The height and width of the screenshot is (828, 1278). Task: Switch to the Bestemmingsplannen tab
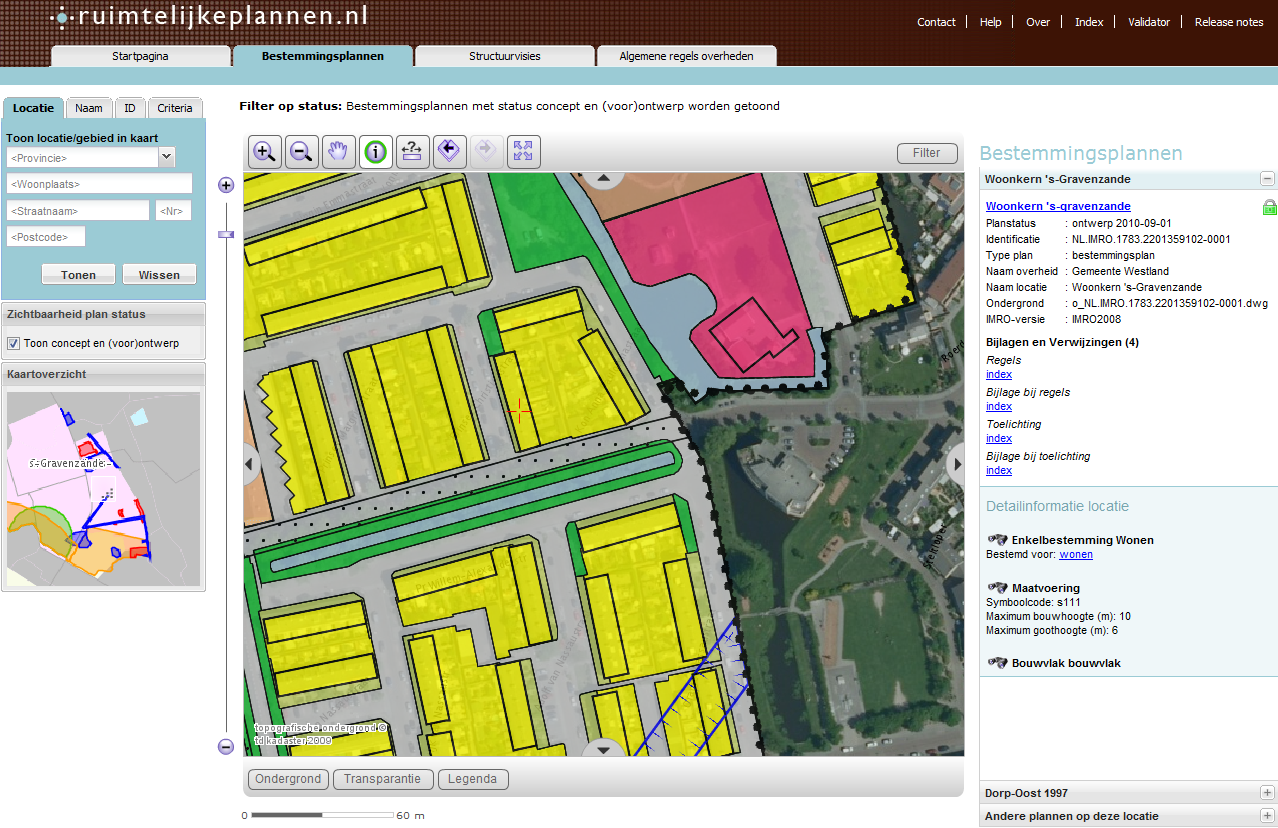tap(323, 56)
